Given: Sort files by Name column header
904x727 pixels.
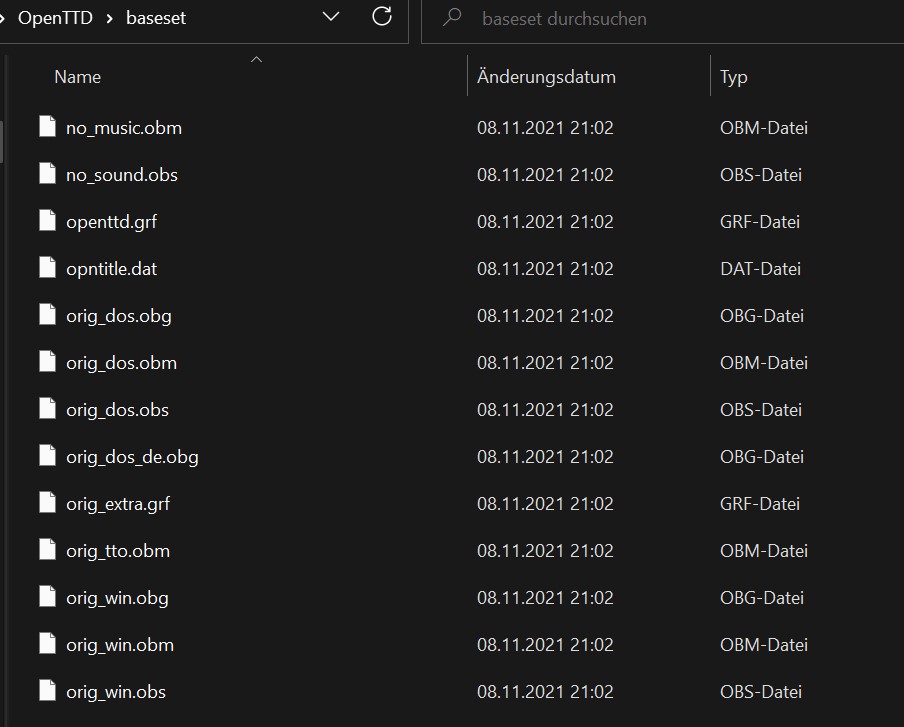Looking at the screenshot, I should (x=78, y=77).
